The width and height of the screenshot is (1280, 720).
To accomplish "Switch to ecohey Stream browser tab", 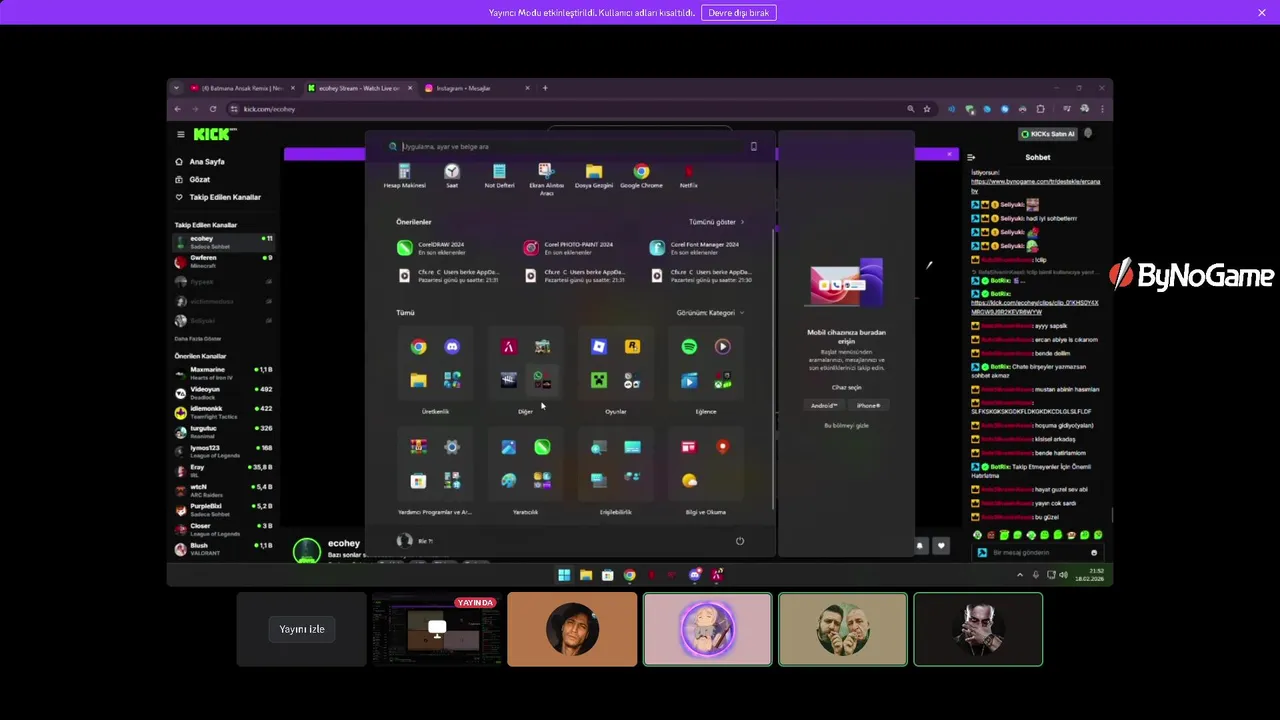I will coord(360,88).
